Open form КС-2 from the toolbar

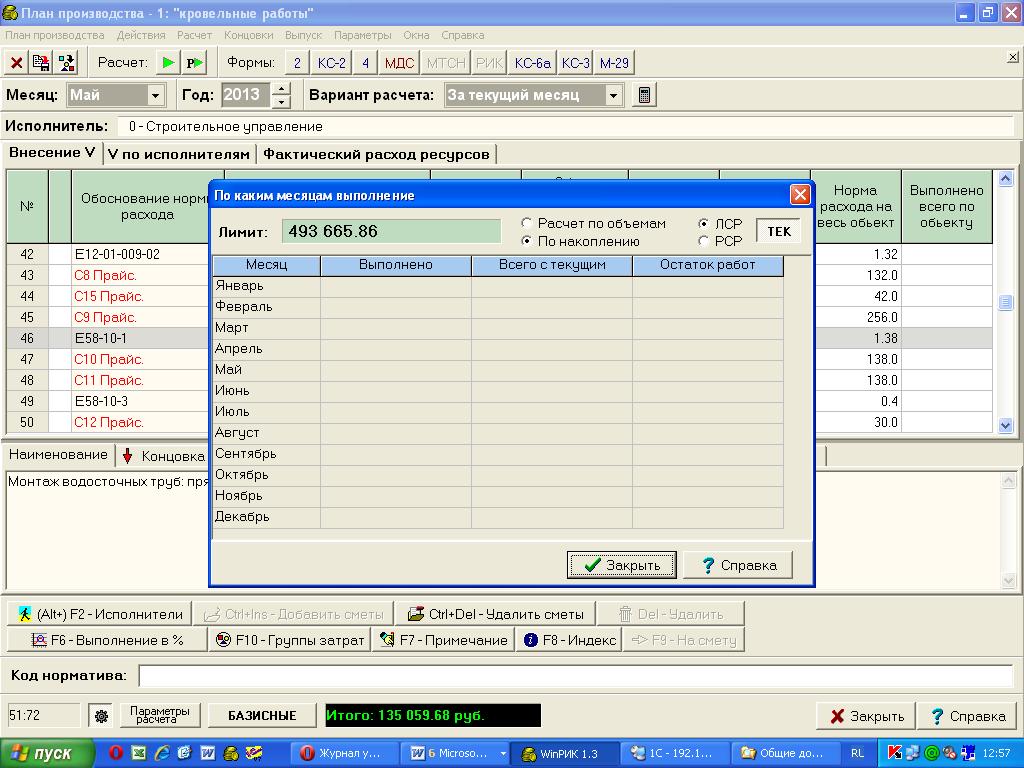pyautogui.click(x=331, y=63)
